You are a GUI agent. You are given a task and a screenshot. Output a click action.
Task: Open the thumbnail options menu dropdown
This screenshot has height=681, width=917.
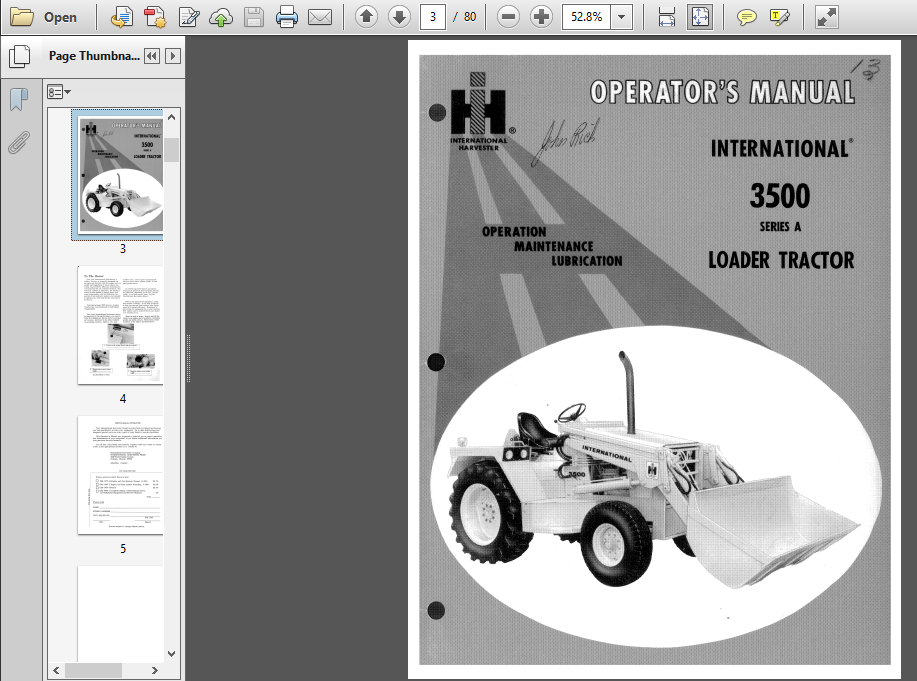click(59, 92)
